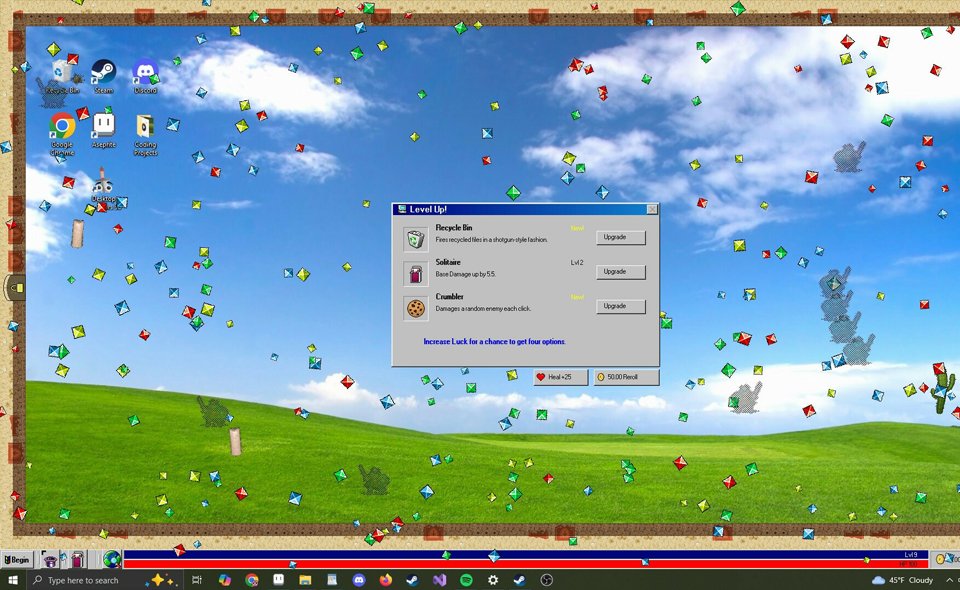
Task: Open Firefox from the Windows taskbar
Action: [386, 580]
